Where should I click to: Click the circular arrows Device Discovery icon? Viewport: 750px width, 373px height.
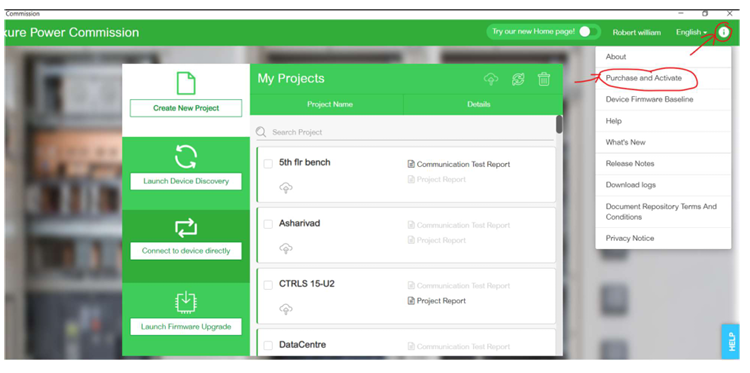pos(186,156)
